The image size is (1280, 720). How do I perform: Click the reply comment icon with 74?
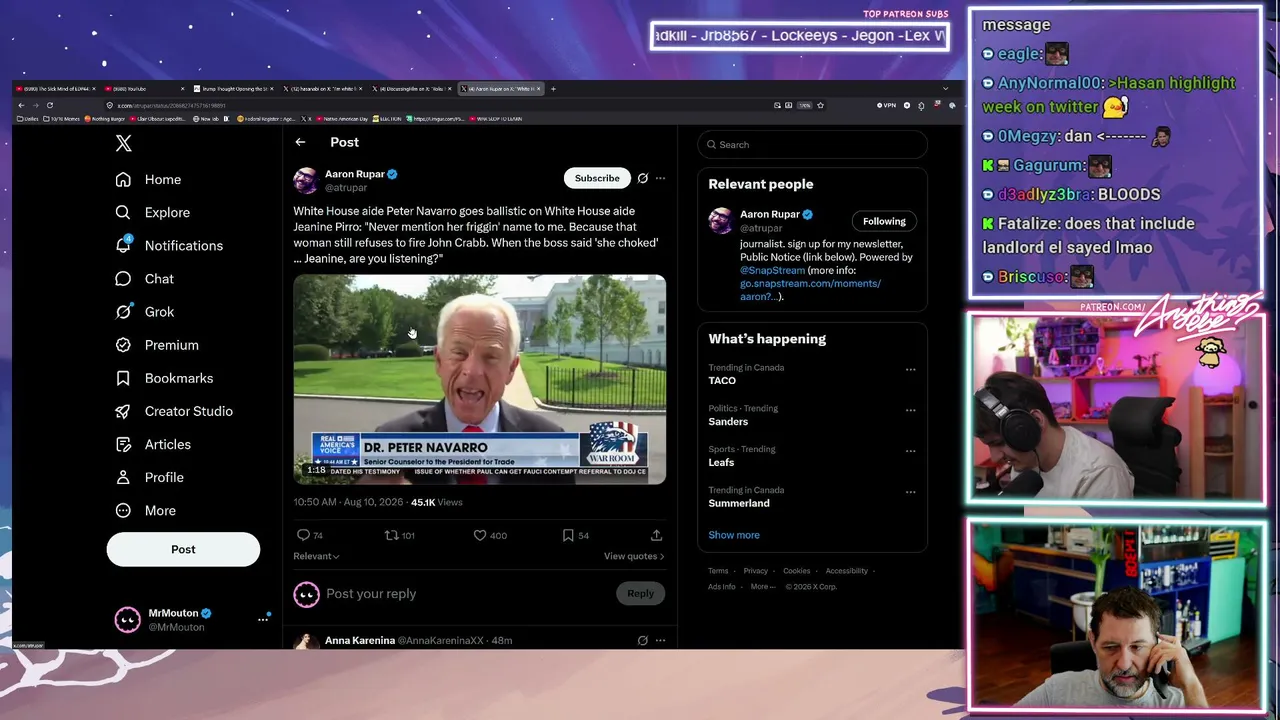coord(310,535)
